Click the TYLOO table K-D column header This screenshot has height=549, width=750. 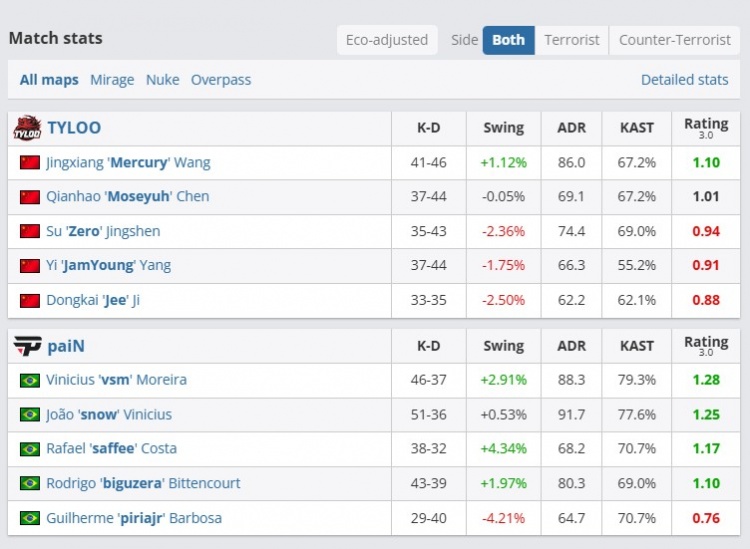[429, 128]
